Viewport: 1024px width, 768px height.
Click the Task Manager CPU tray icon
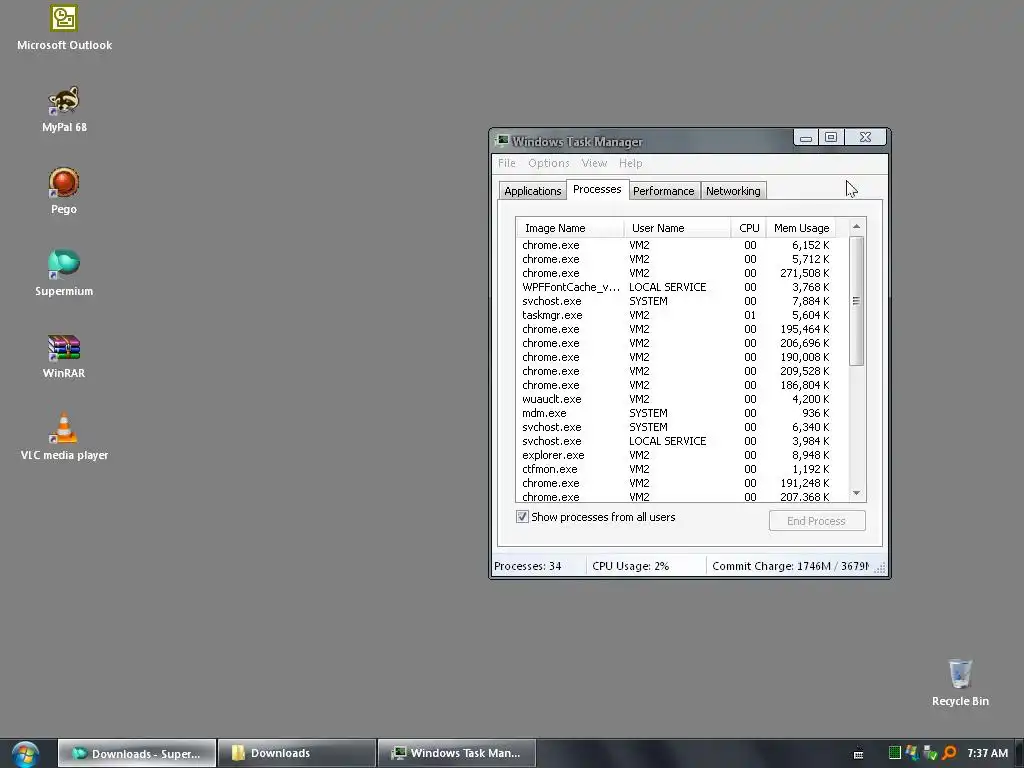pos(895,753)
